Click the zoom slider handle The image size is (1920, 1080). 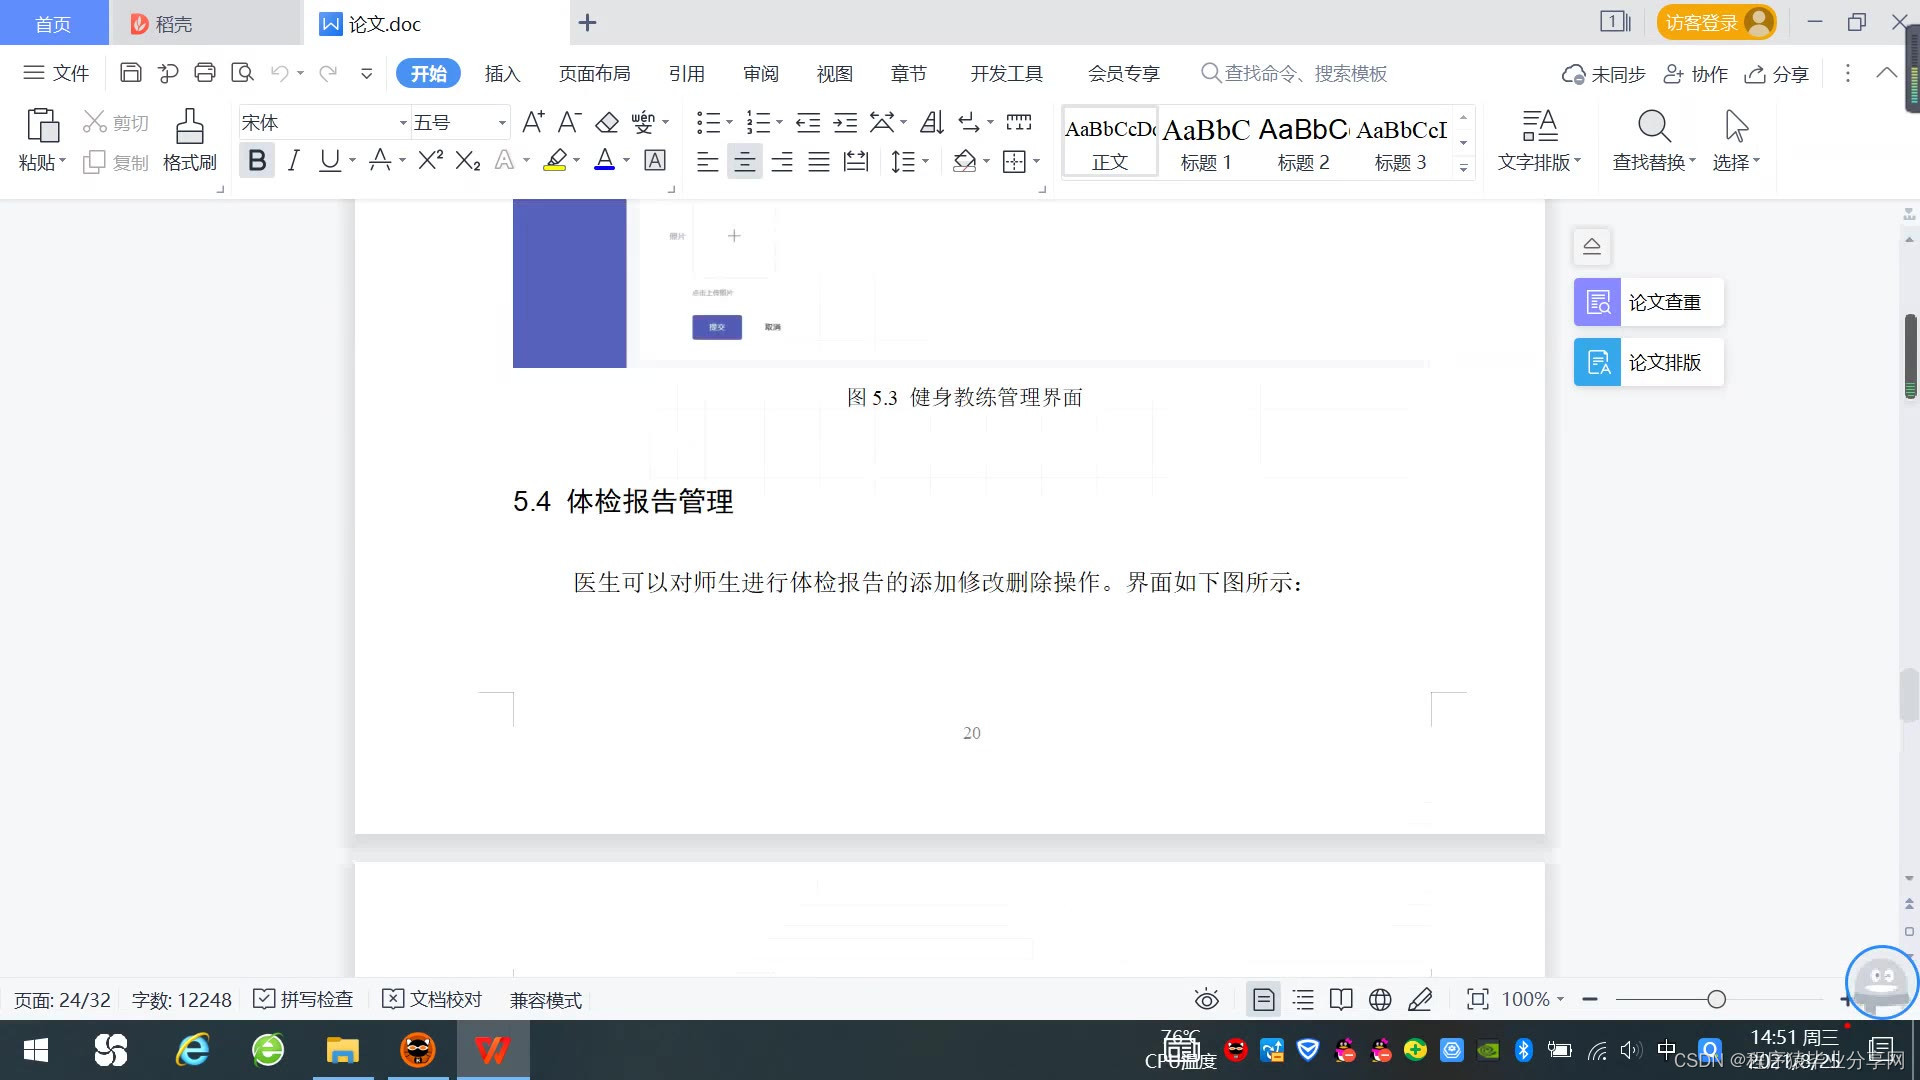coord(1716,999)
